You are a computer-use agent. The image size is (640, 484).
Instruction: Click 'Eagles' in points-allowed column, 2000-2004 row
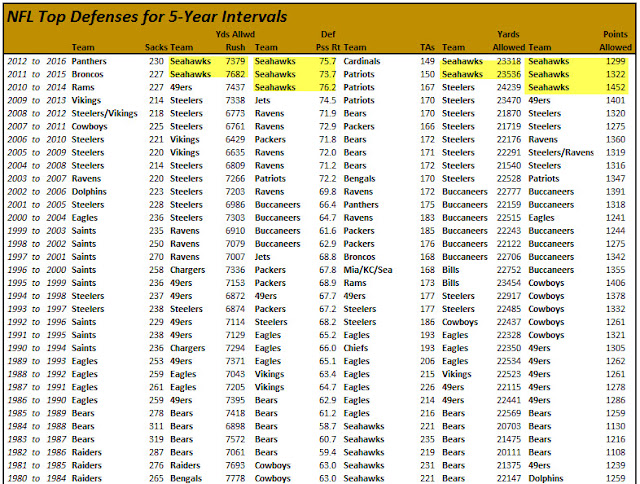[x=541, y=218]
